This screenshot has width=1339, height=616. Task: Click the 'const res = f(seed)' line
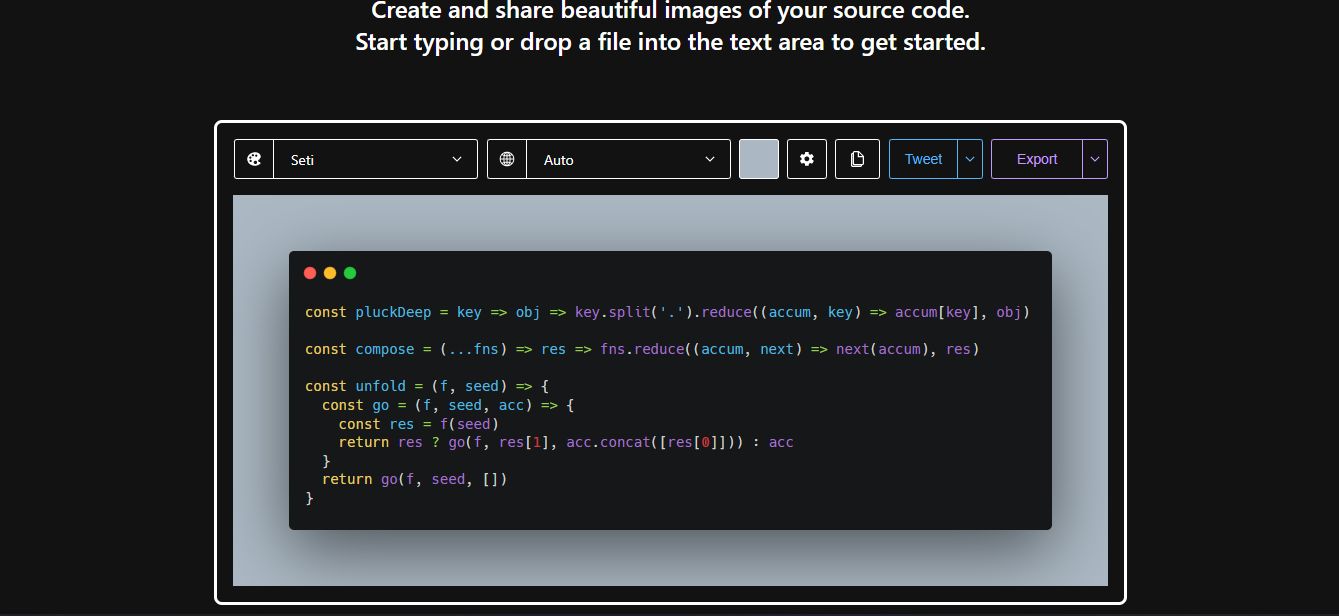click(419, 423)
